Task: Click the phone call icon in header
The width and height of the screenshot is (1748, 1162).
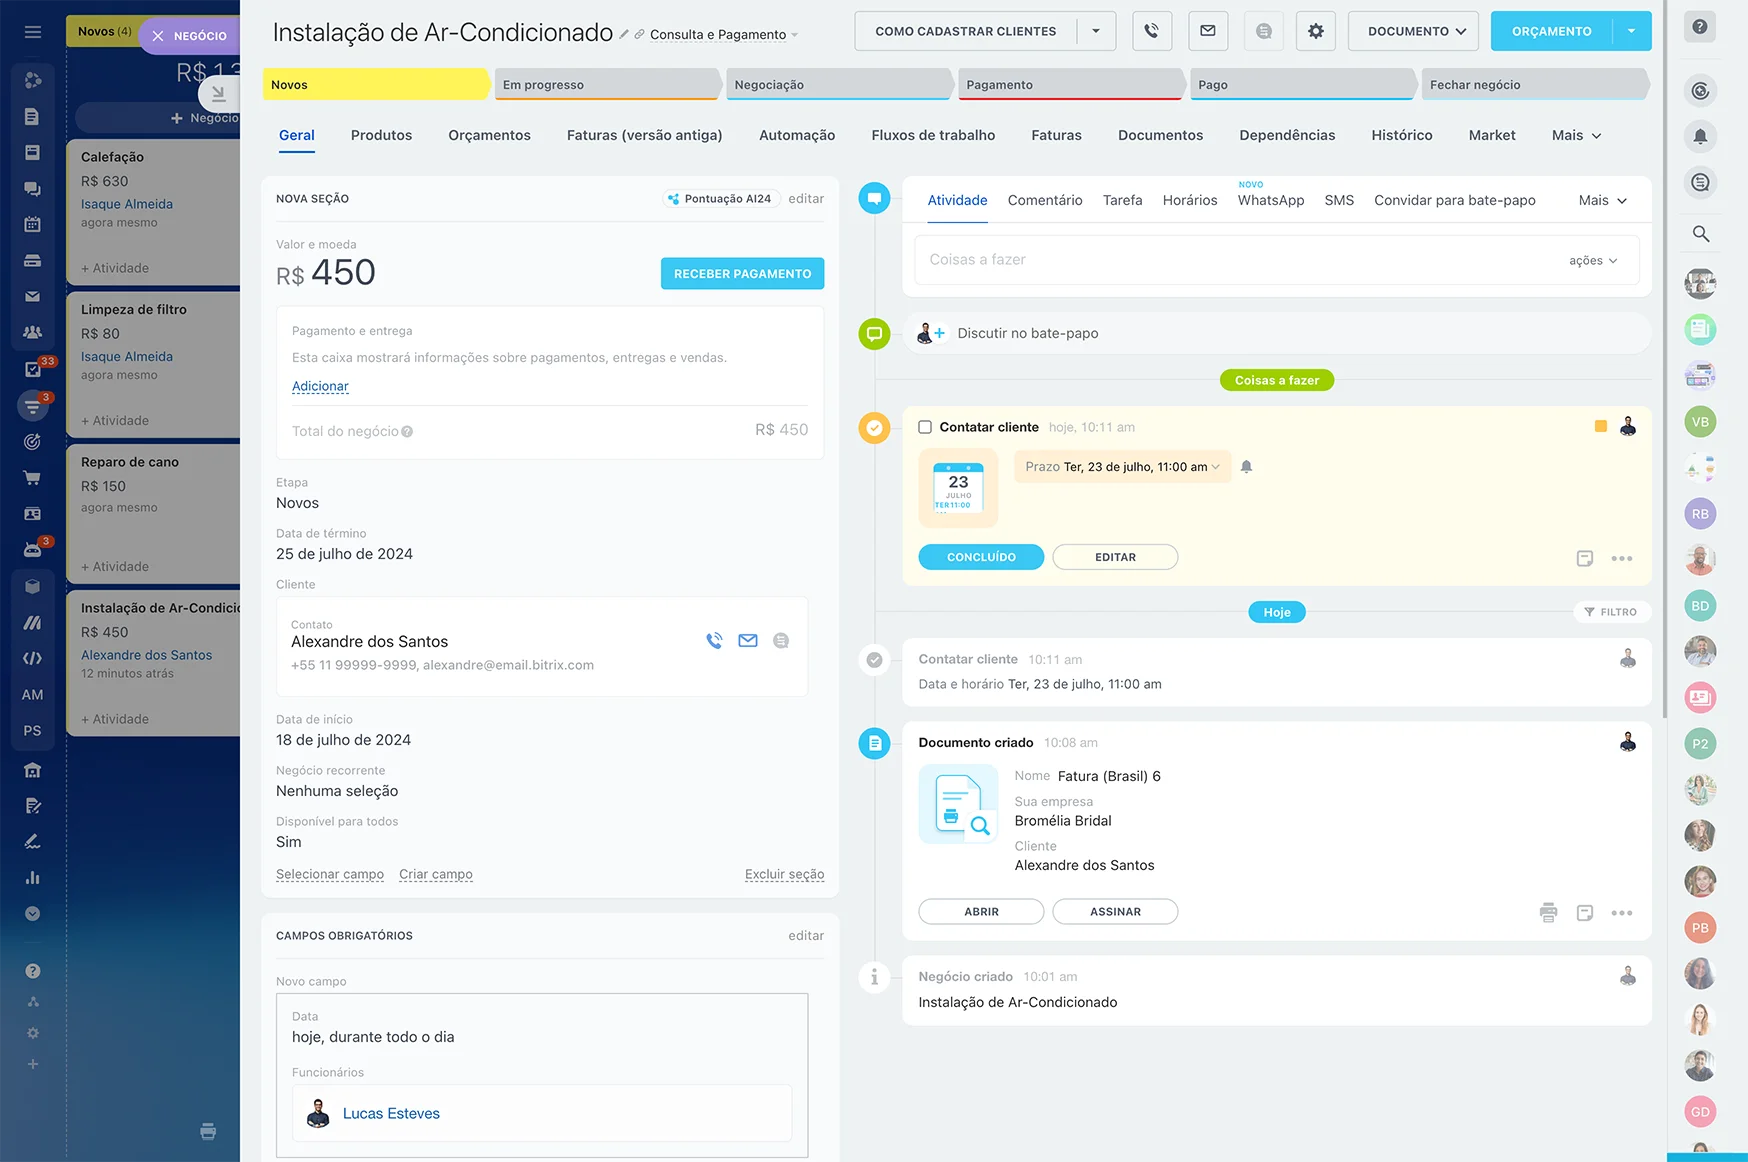Action: point(1152,31)
